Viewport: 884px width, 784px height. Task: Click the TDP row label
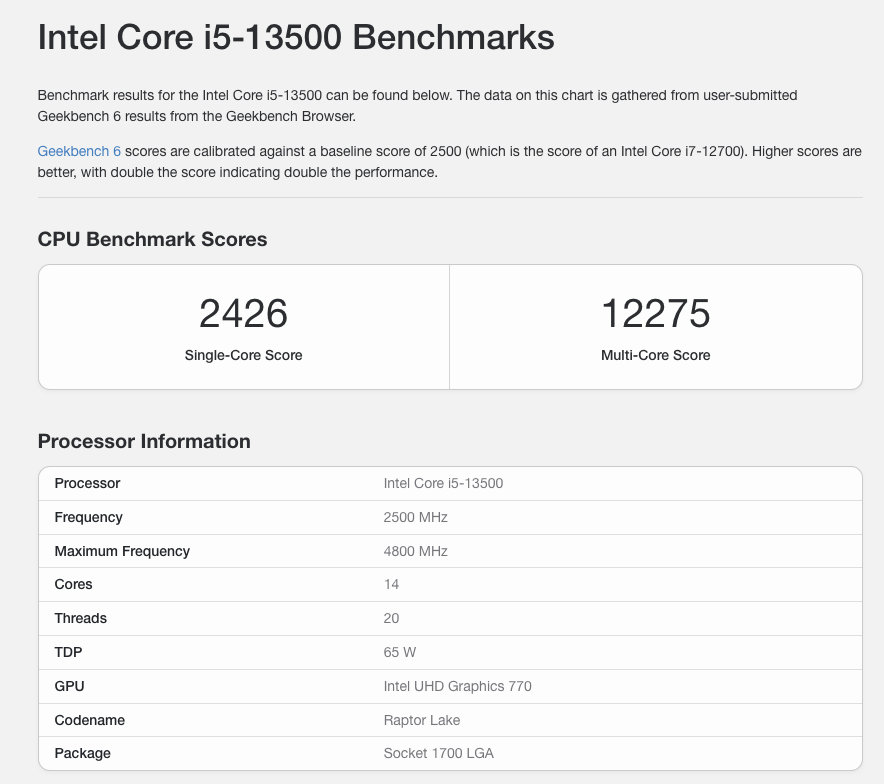pyautogui.click(x=68, y=652)
